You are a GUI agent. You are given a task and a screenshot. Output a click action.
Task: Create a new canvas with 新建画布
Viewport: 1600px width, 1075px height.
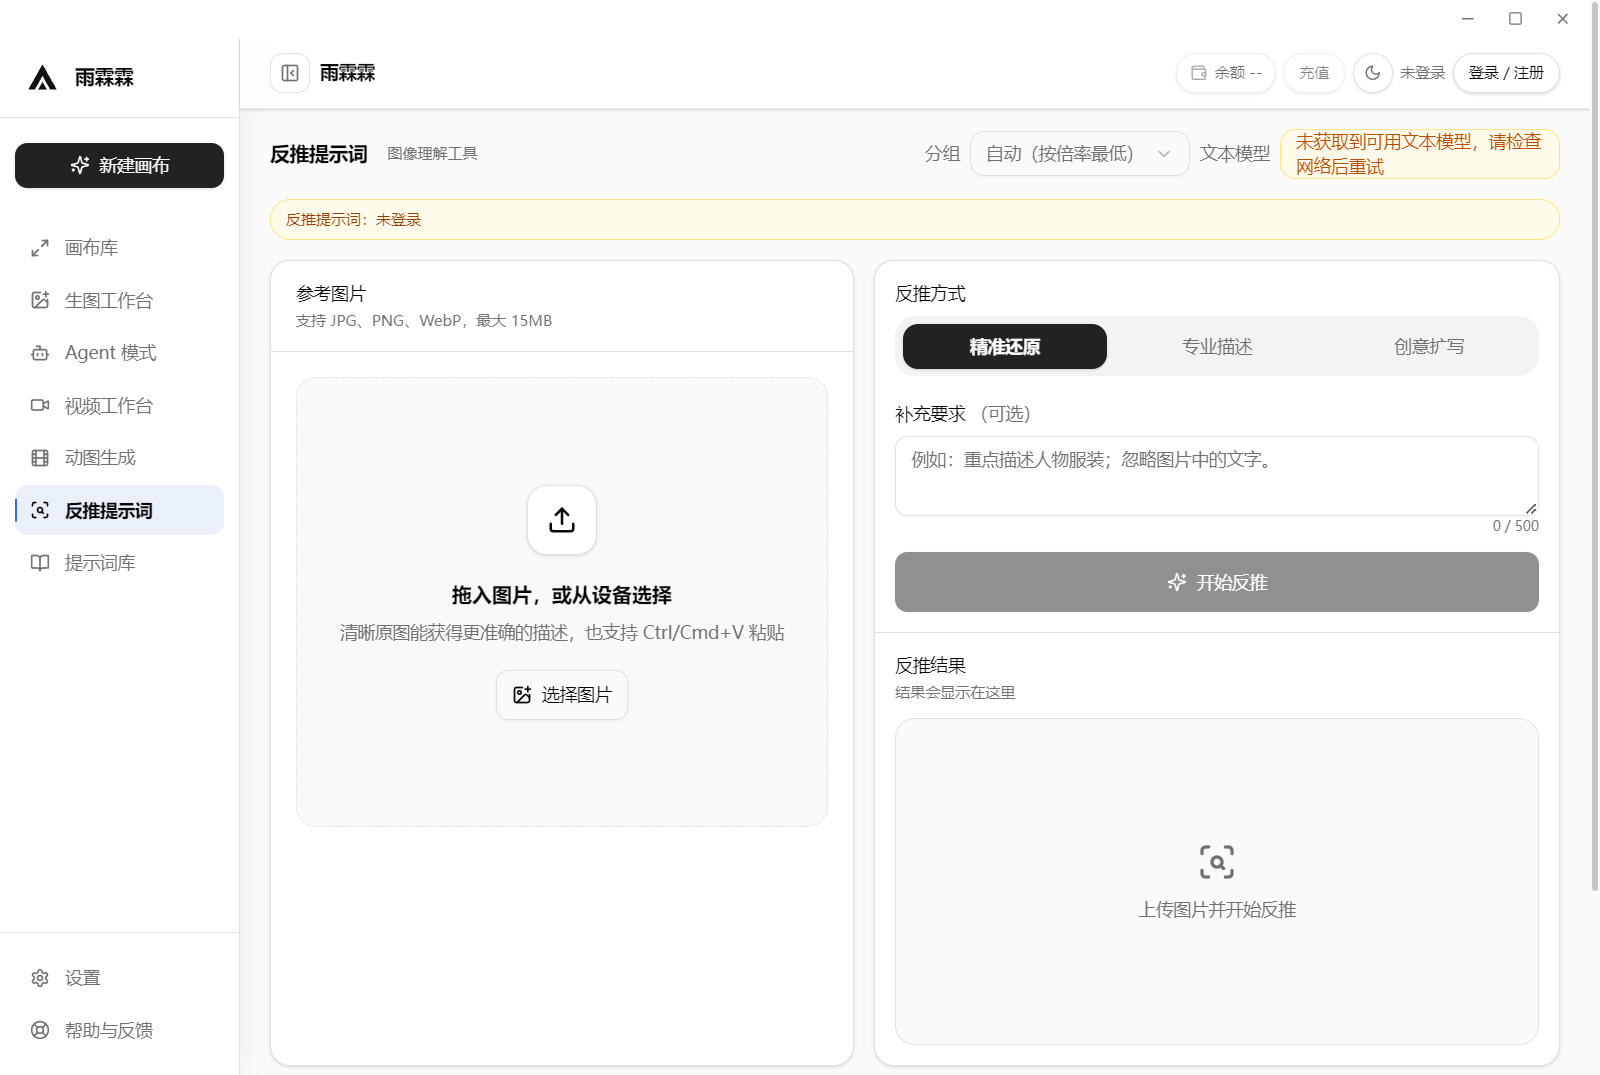coord(119,165)
